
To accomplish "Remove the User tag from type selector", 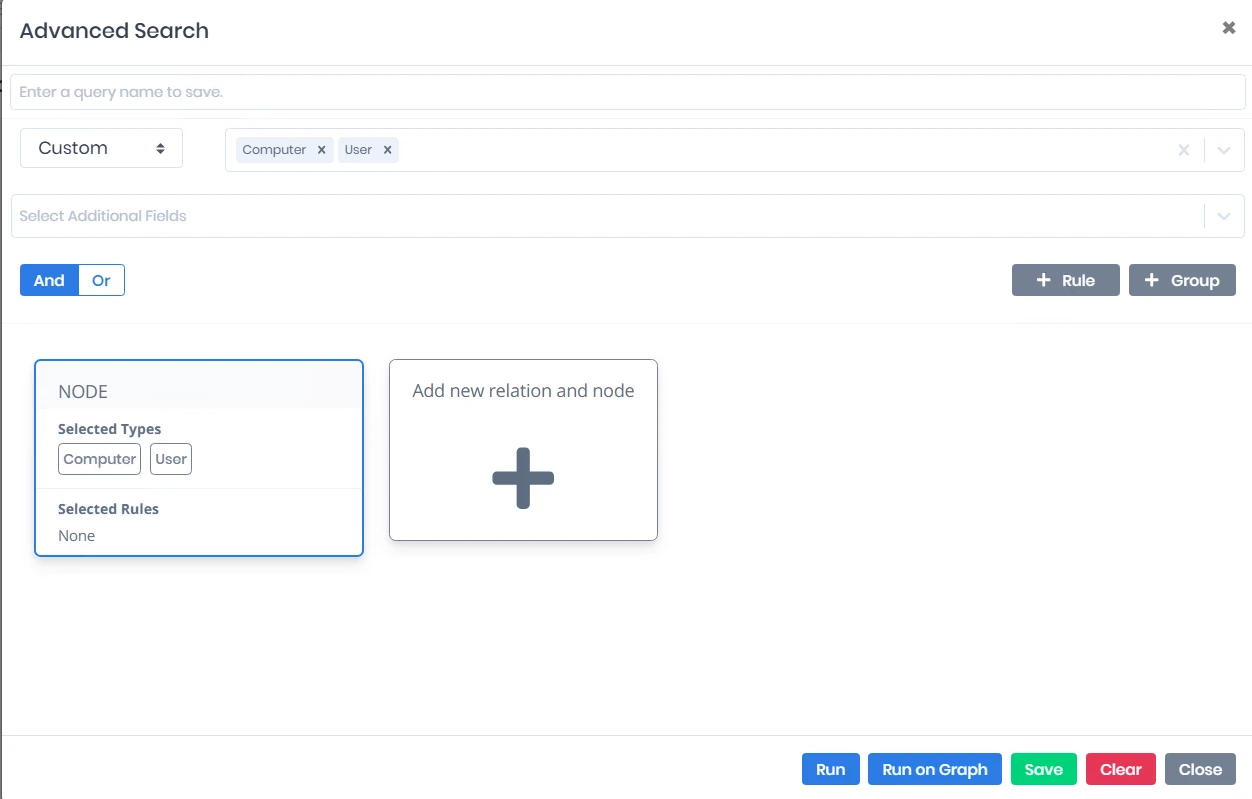I will tap(387, 150).
